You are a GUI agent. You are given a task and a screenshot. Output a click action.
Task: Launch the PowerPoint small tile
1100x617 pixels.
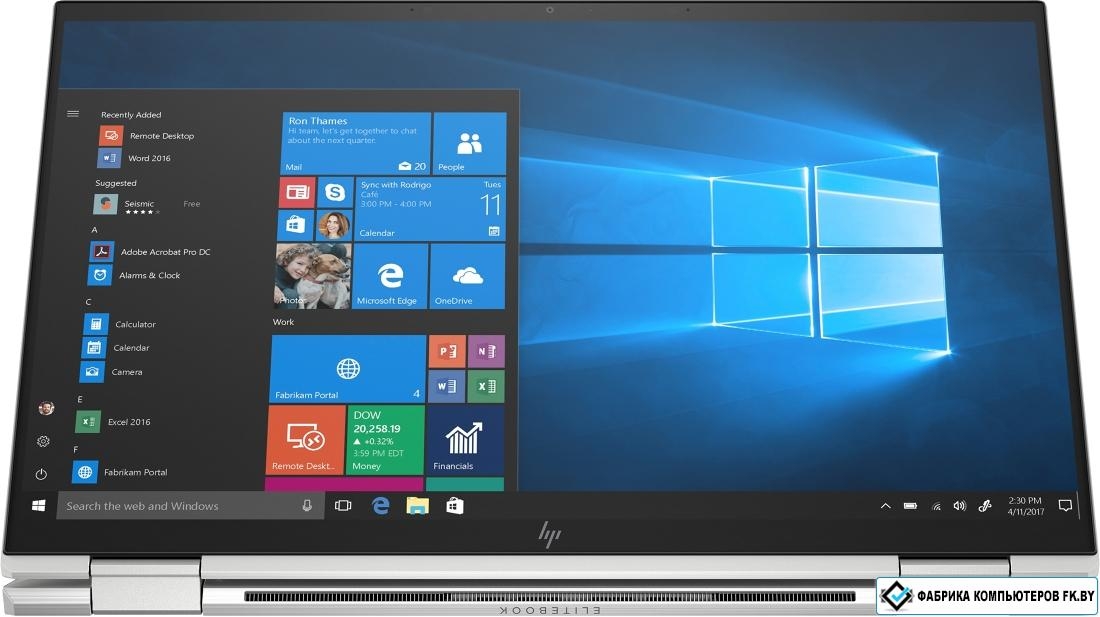tap(448, 351)
